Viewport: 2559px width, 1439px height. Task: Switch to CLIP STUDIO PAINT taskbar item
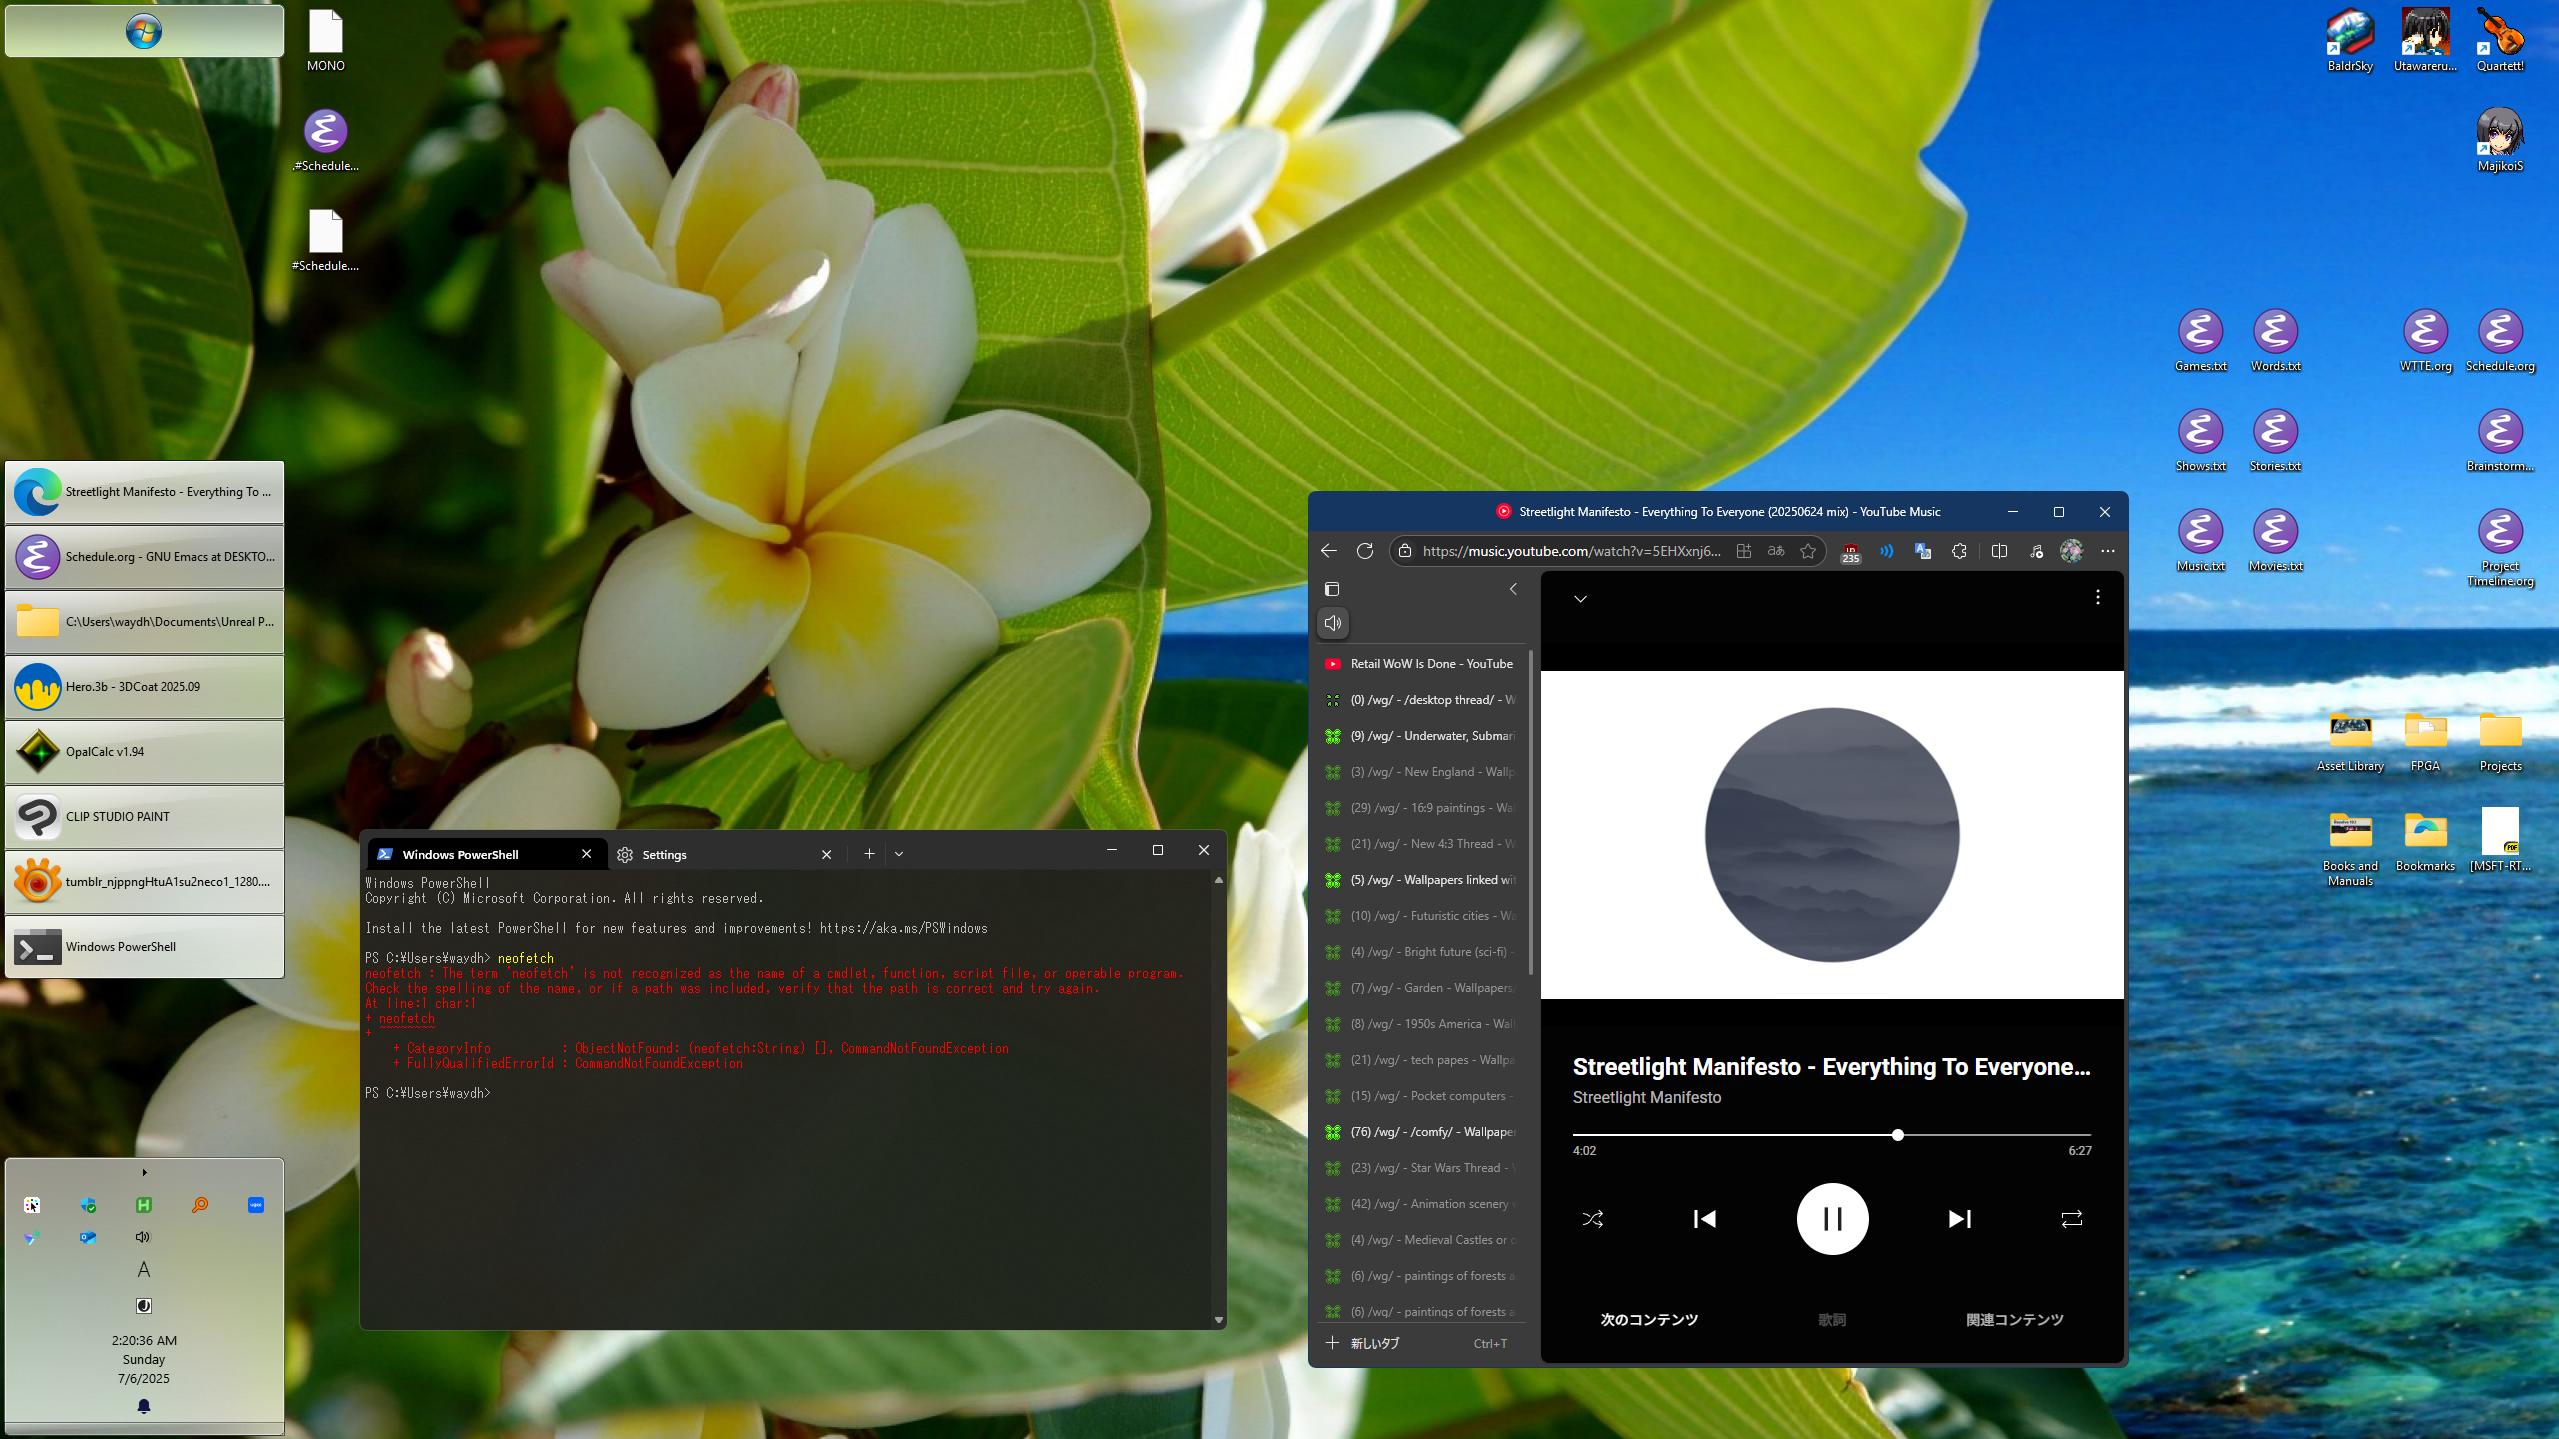point(144,816)
